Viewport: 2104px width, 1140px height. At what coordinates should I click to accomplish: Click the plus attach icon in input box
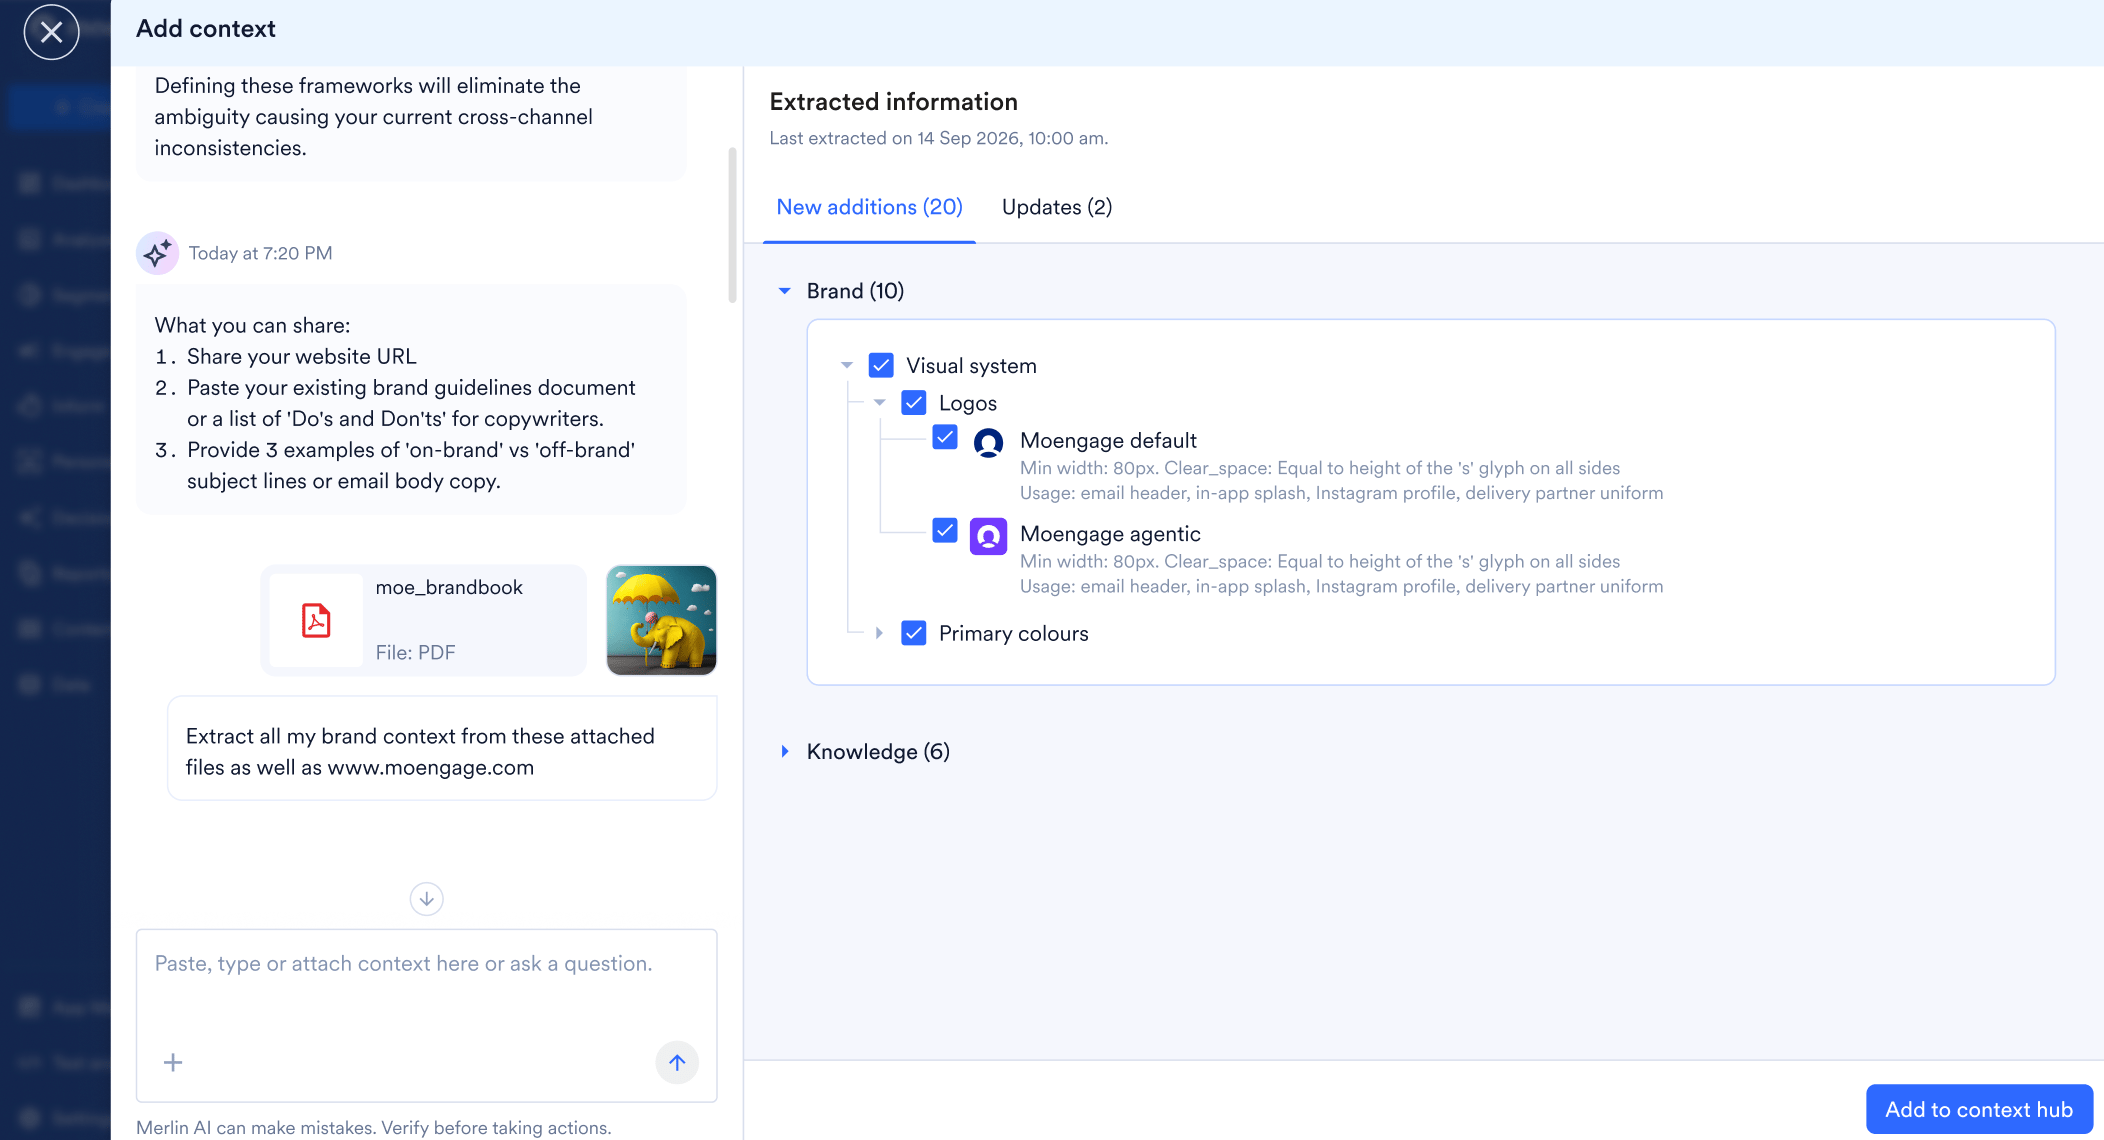point(173,1062)
